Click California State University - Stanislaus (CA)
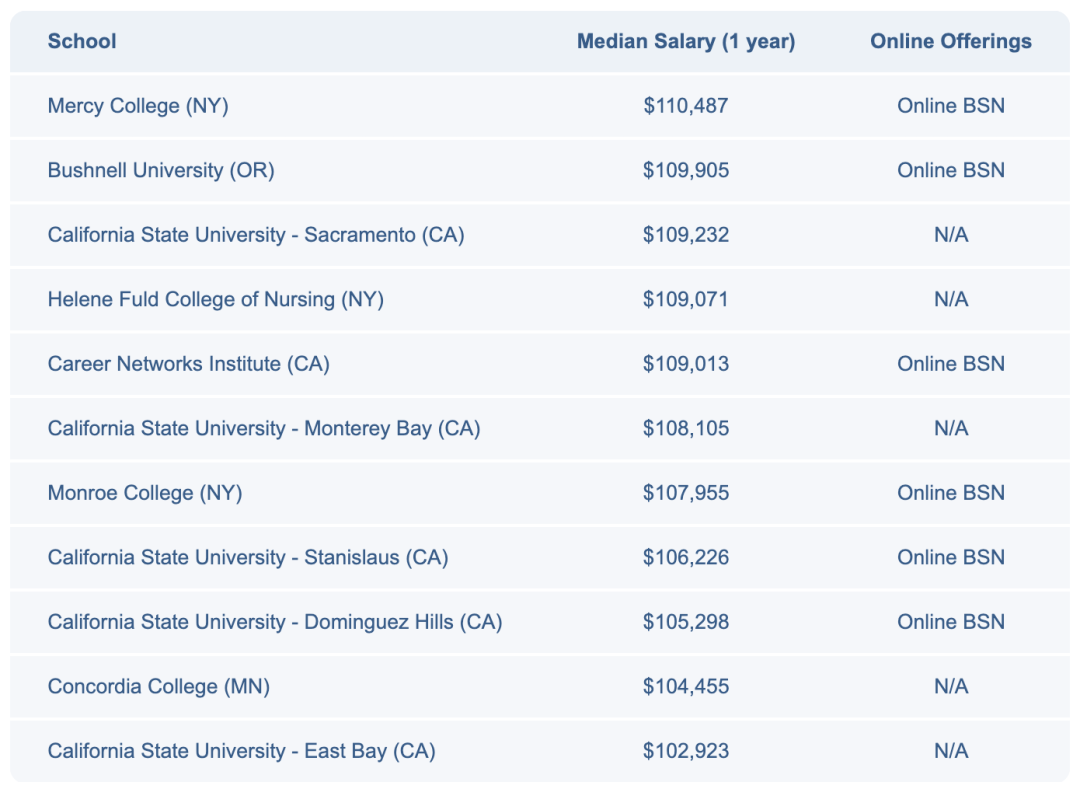The width and height of the screenshot is (1080, 796). coord(248,557)
